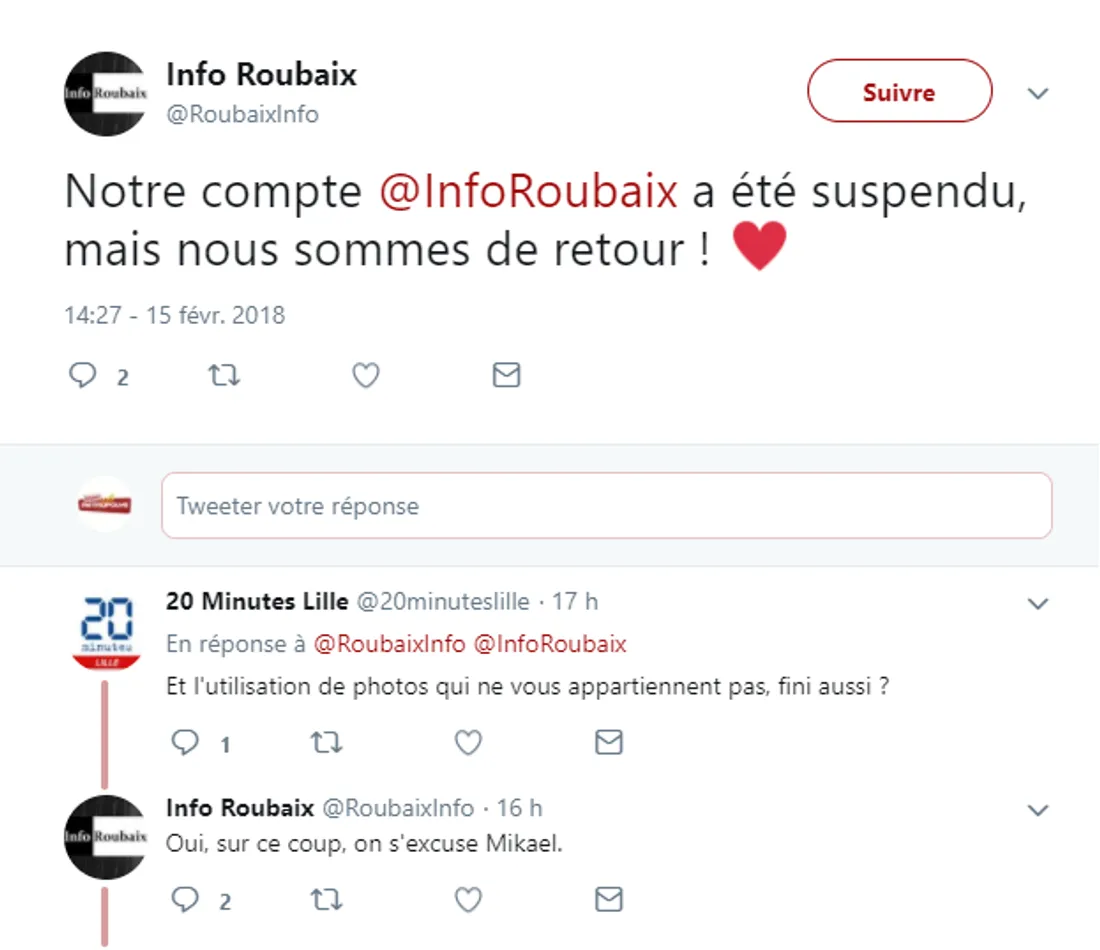1100x950 pixels.
Task: Open the 14:27 - 15 févr. 2018 timestamp
Action: (175, 315)
